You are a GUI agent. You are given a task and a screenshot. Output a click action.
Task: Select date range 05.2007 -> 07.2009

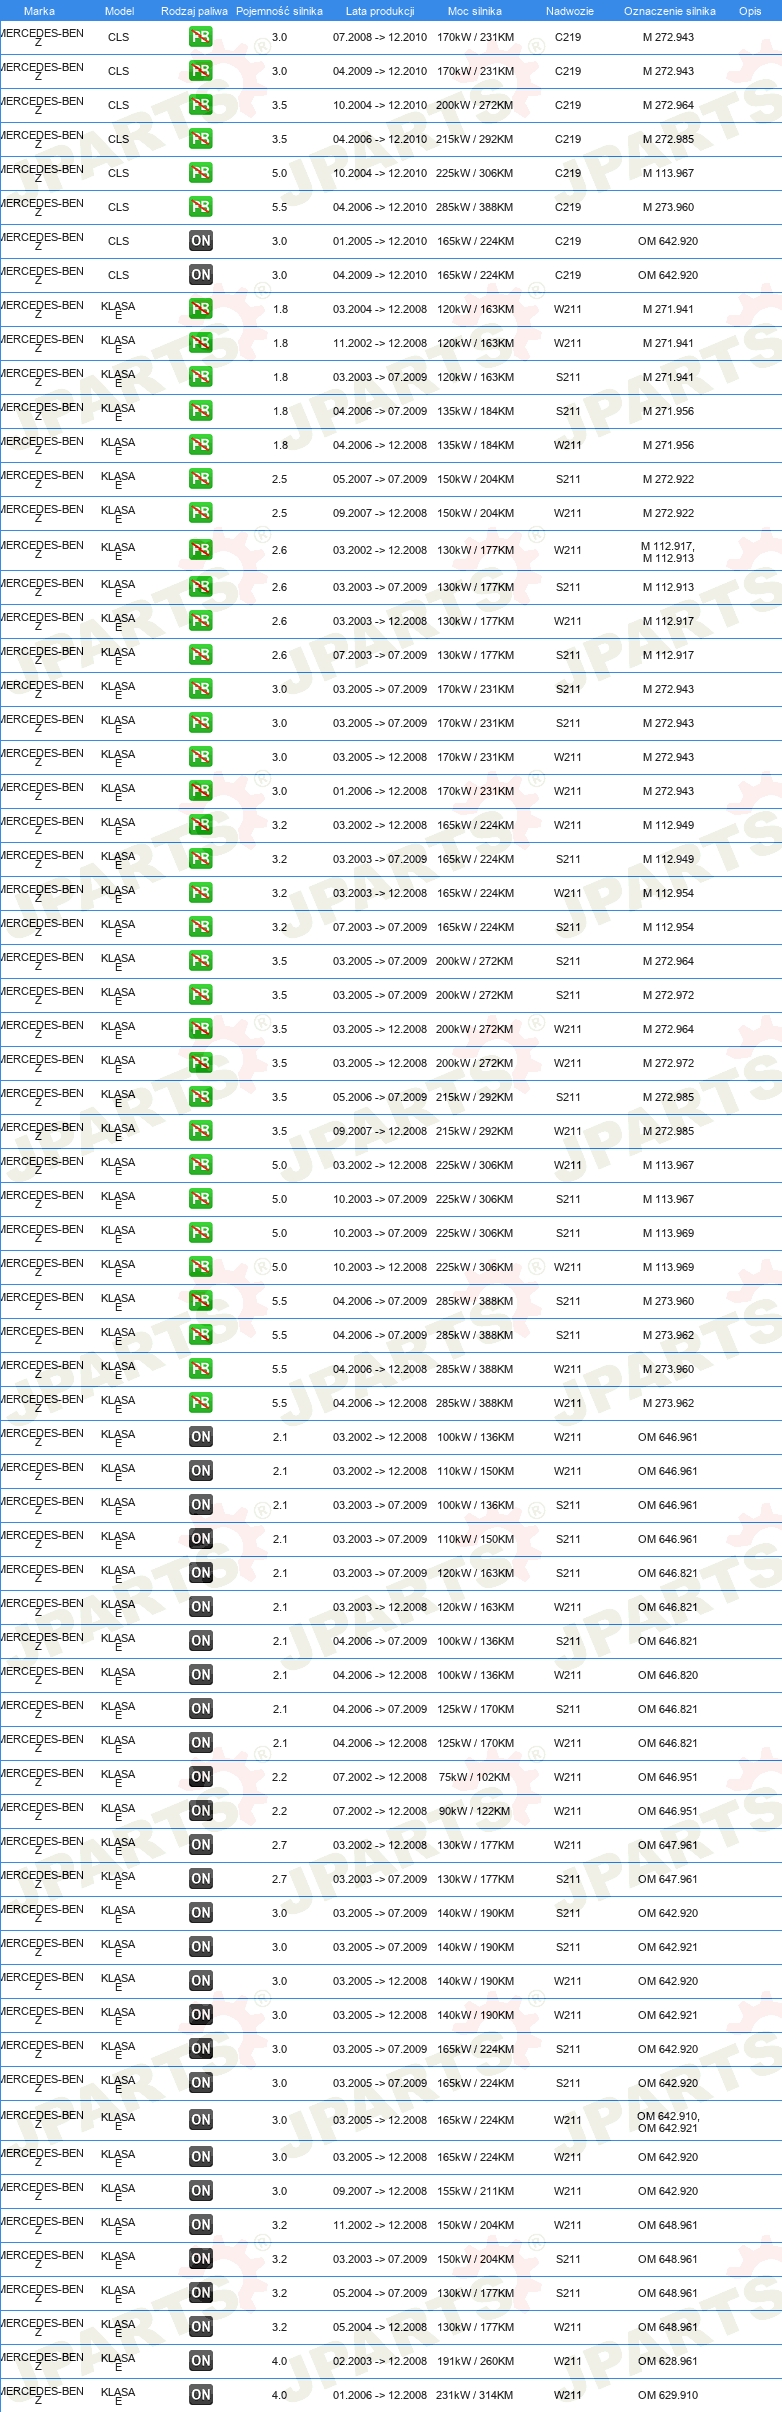click(380, 479)
